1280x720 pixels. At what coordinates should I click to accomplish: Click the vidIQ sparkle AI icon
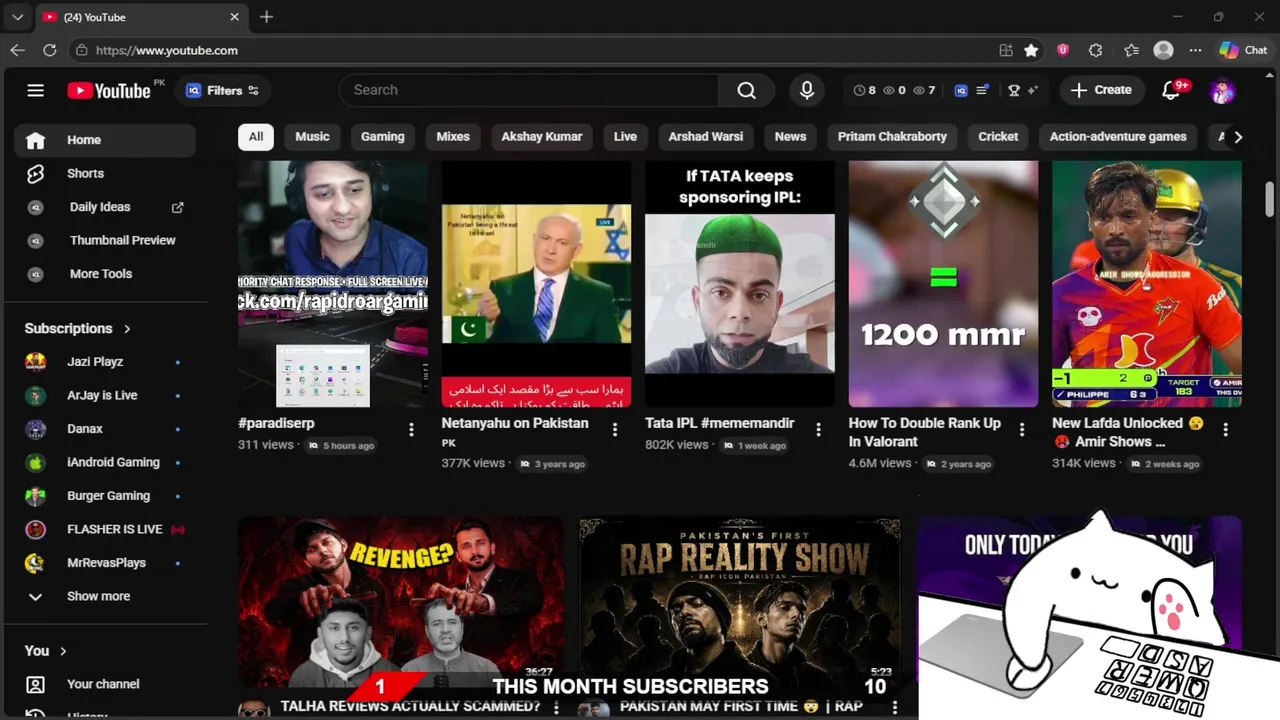pyautogui.click(x=1033, y=90)
